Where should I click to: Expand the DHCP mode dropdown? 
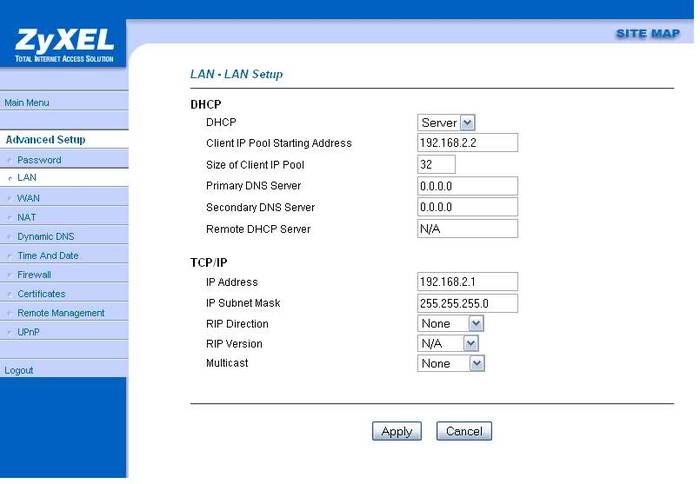[446, 122]
